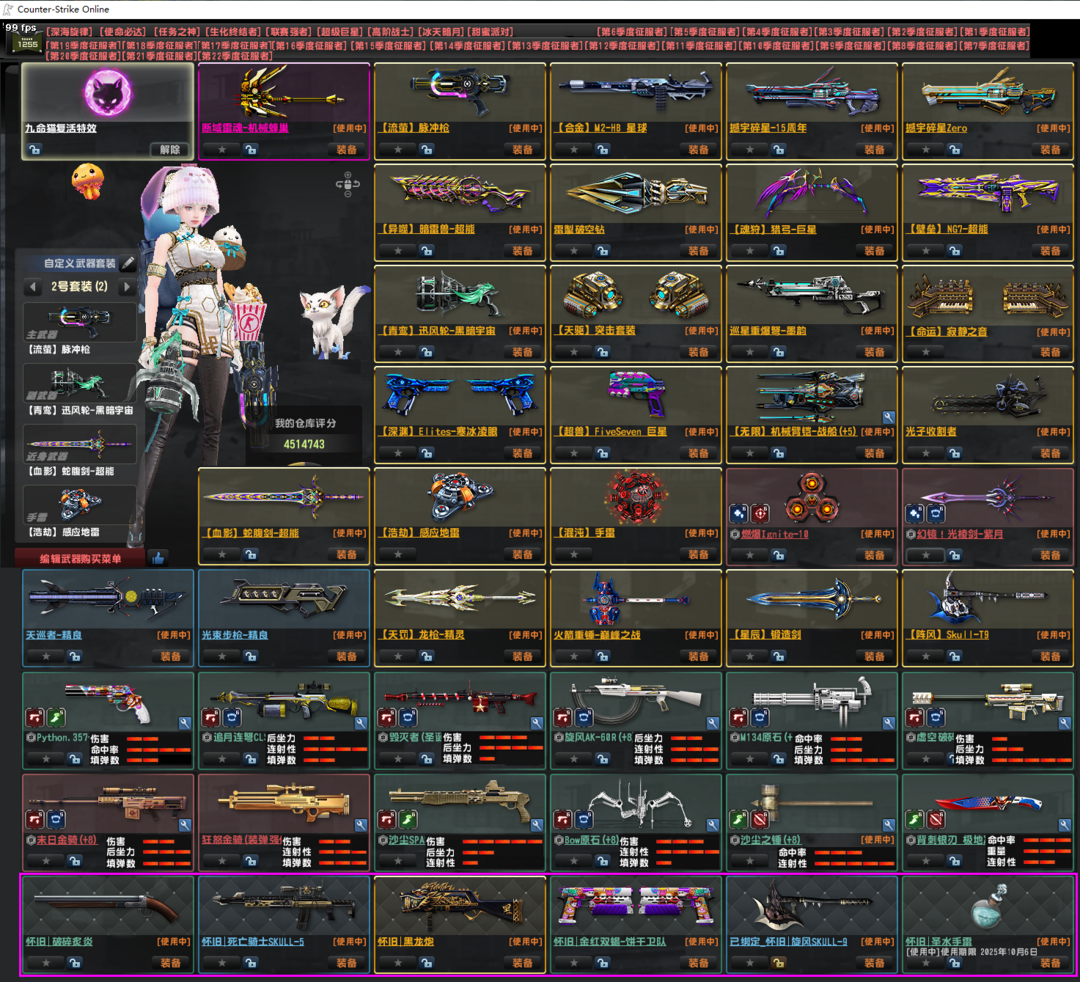Open wrench settings on Bow原石 card
The height and width of the screenshot is (982, 1080).
[713, 825]
